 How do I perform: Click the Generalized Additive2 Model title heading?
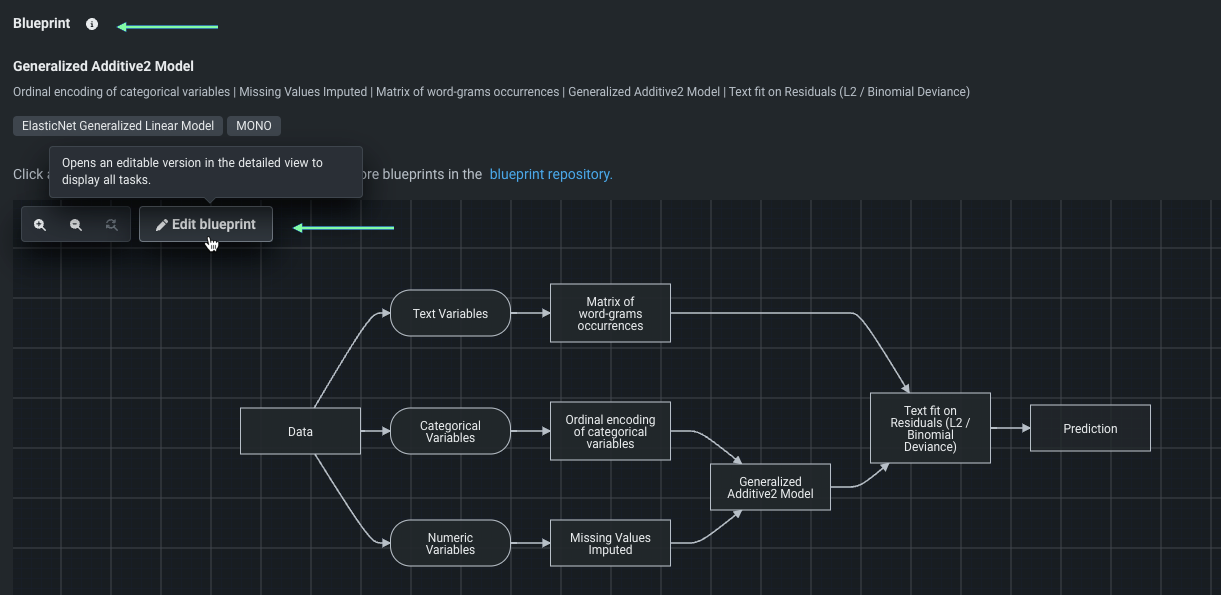point(103,66)
